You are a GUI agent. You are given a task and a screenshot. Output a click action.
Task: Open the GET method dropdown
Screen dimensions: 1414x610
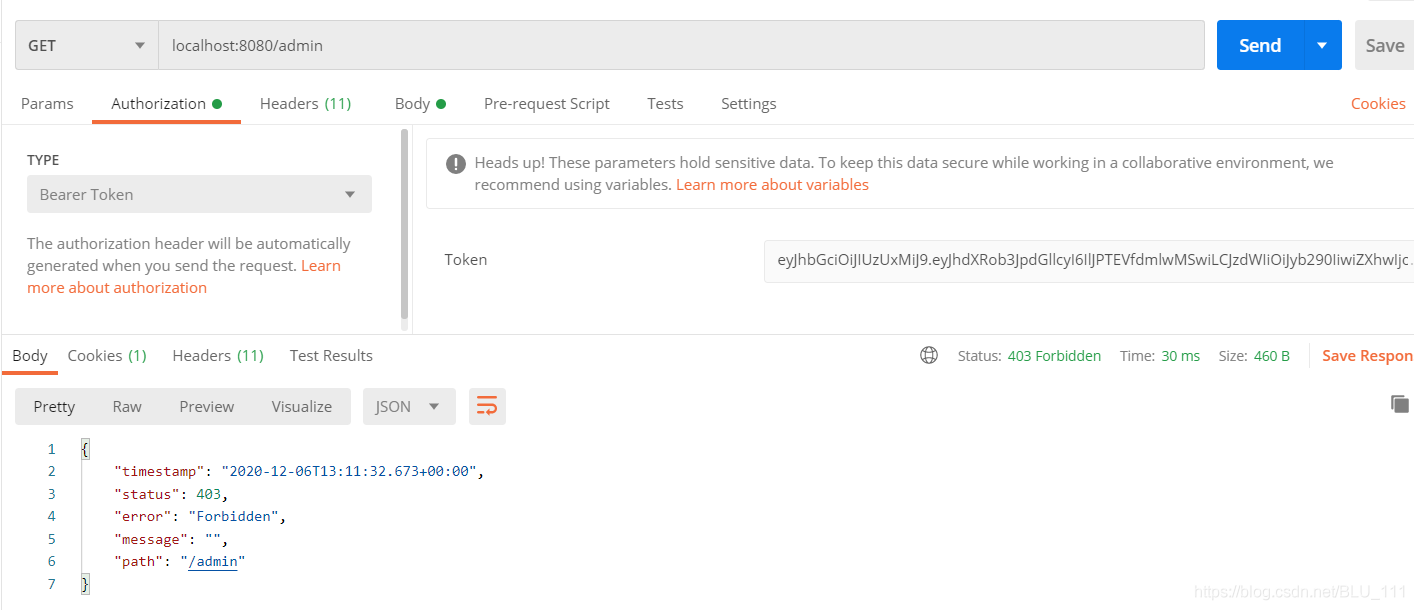tap(87, 45)
